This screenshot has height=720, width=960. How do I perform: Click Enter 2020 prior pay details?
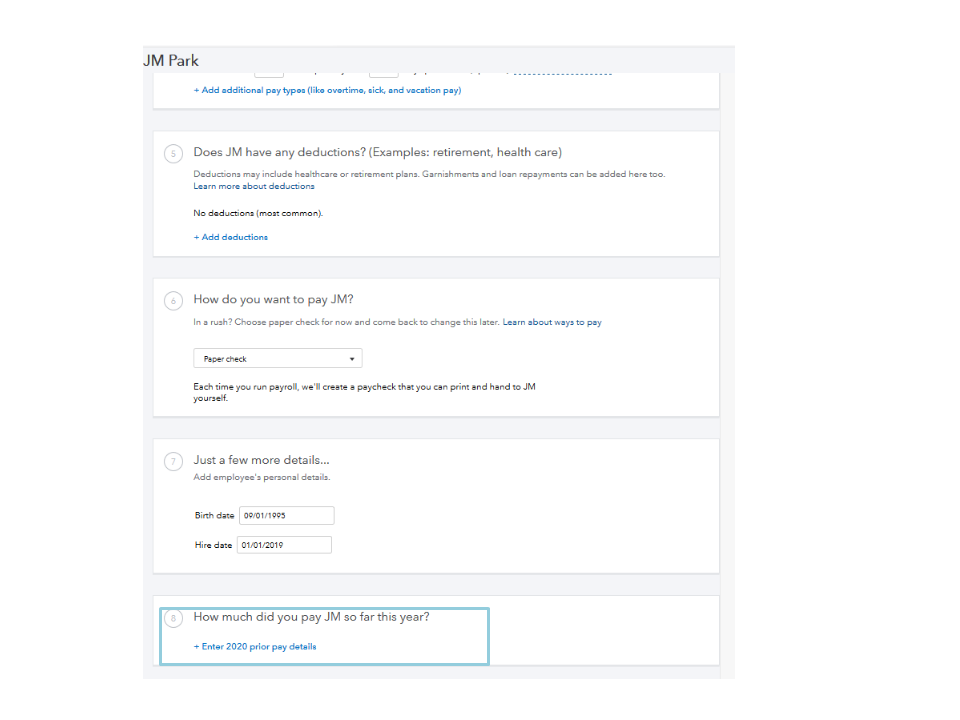(x=255, y=647)
